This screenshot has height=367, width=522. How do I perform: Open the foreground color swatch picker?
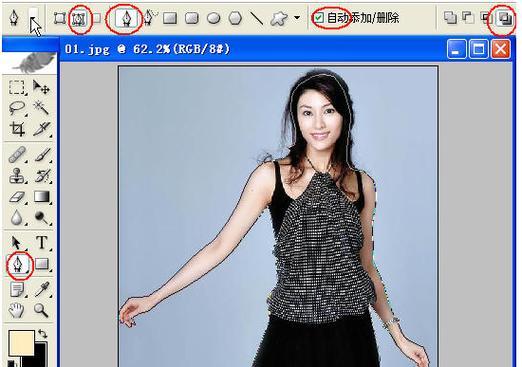click(21, 343)
